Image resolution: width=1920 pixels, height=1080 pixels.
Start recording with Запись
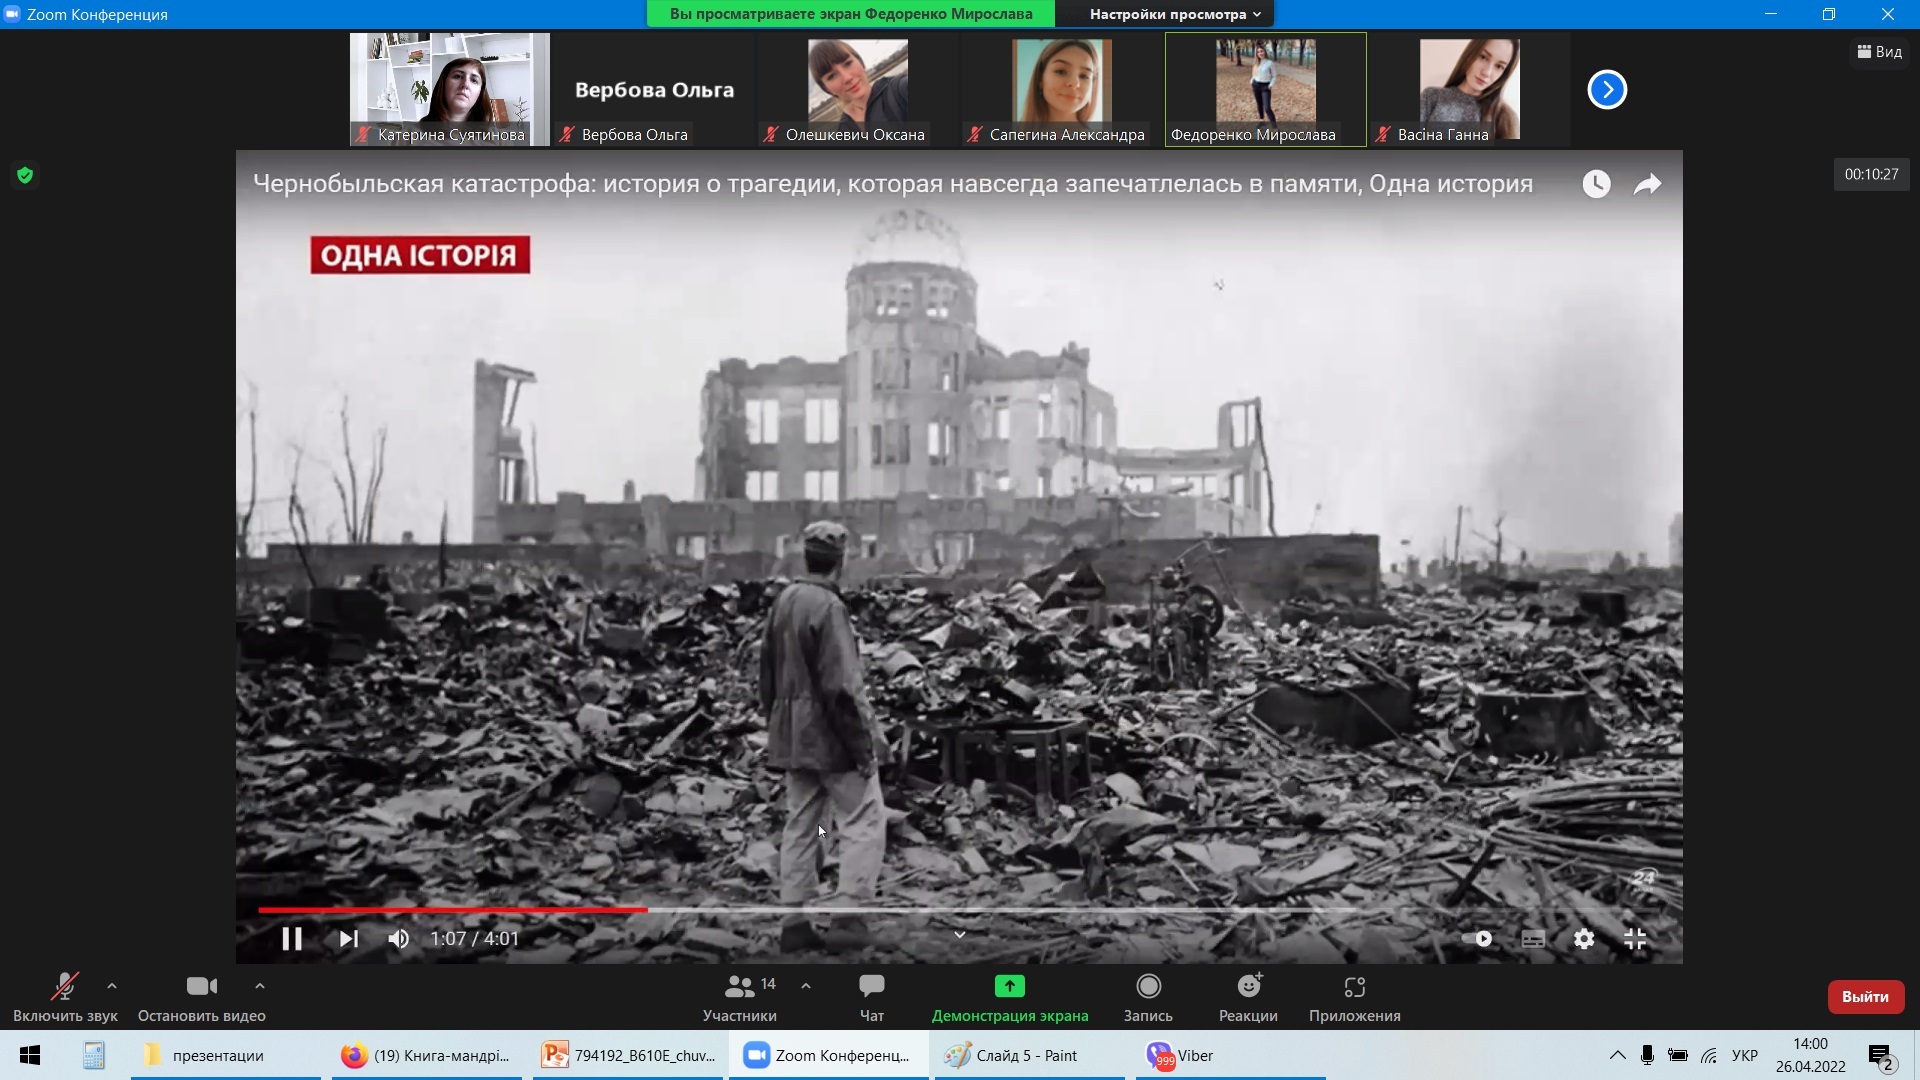(1148, 997)
